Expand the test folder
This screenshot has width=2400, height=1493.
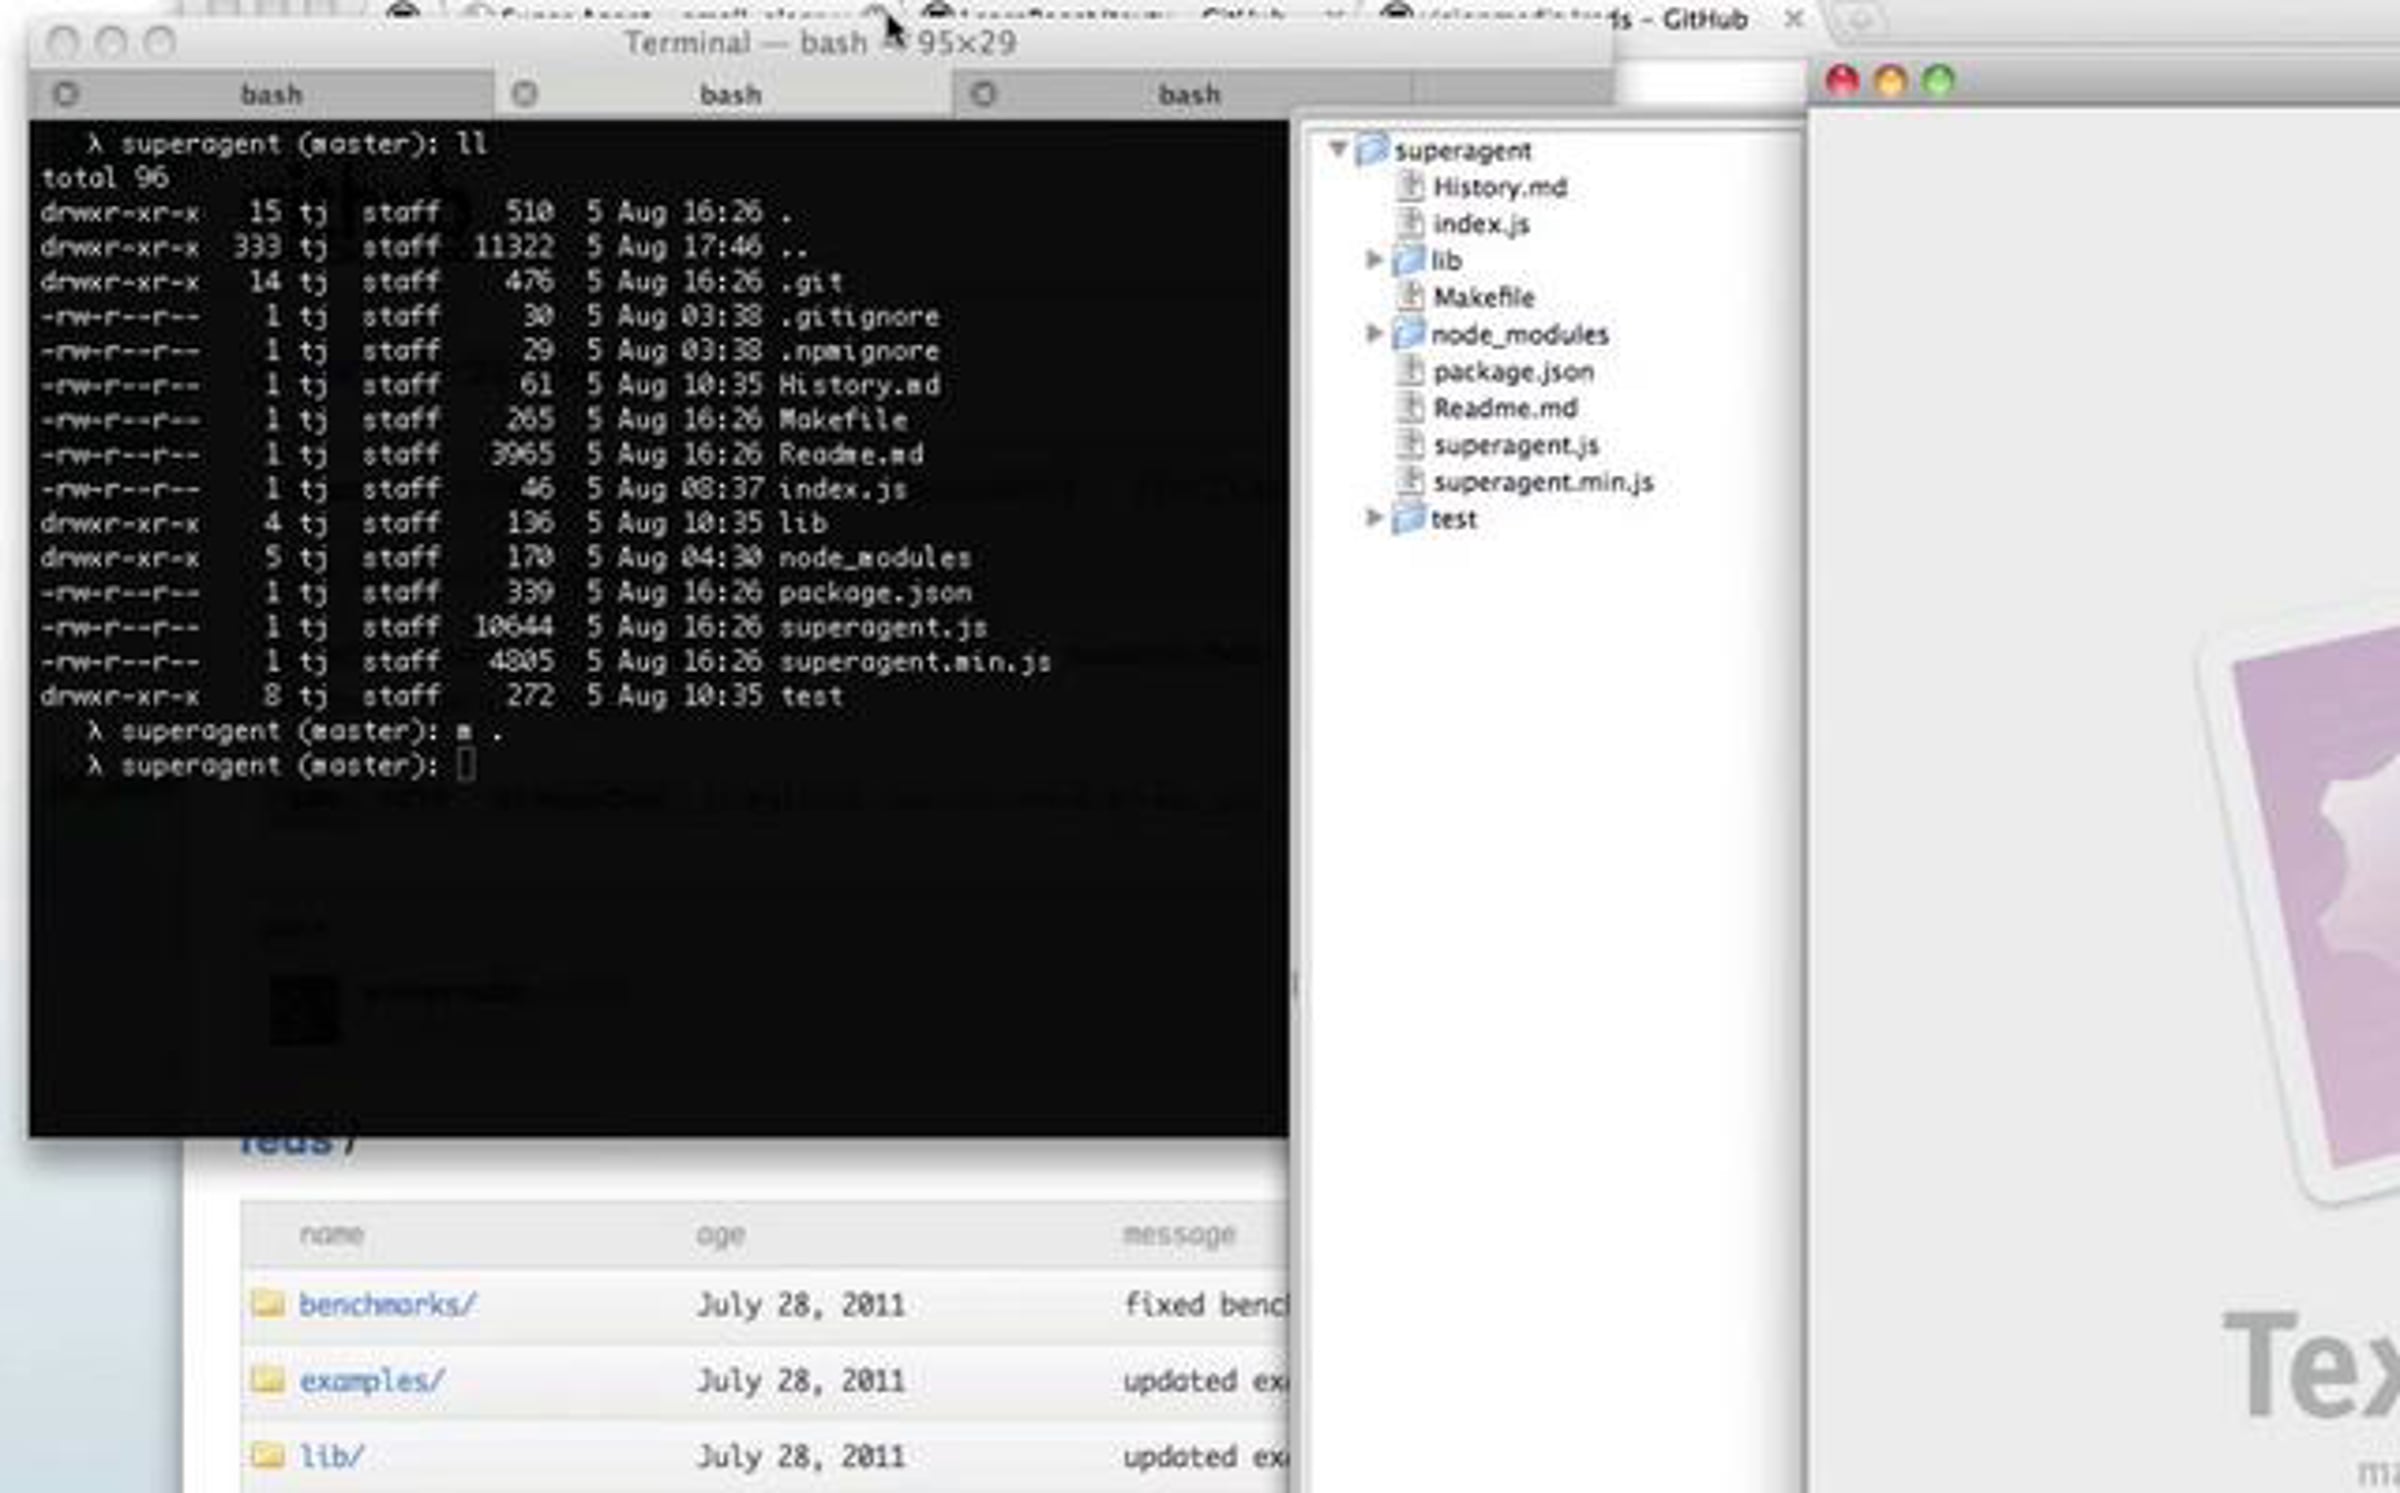pyautogui.click(x=1374, y=517)
